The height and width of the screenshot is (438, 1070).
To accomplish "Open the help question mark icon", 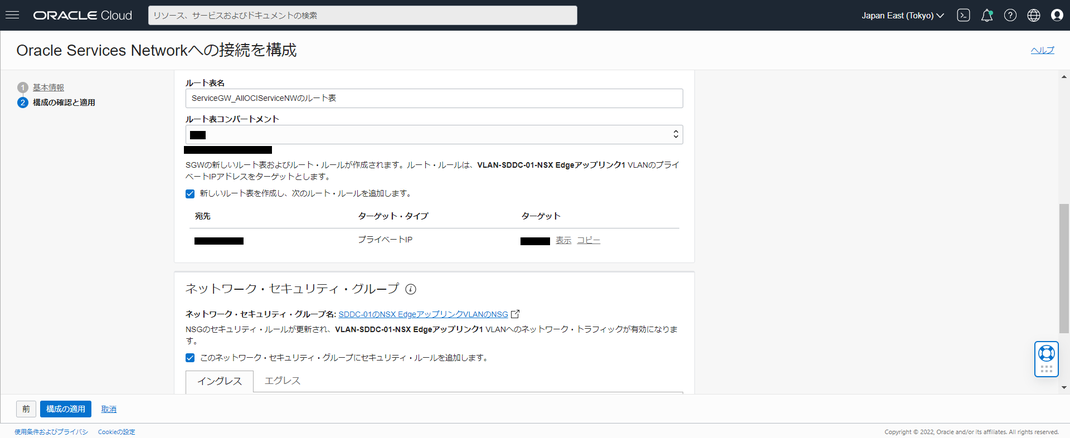I will click(x=1010, y=15).
